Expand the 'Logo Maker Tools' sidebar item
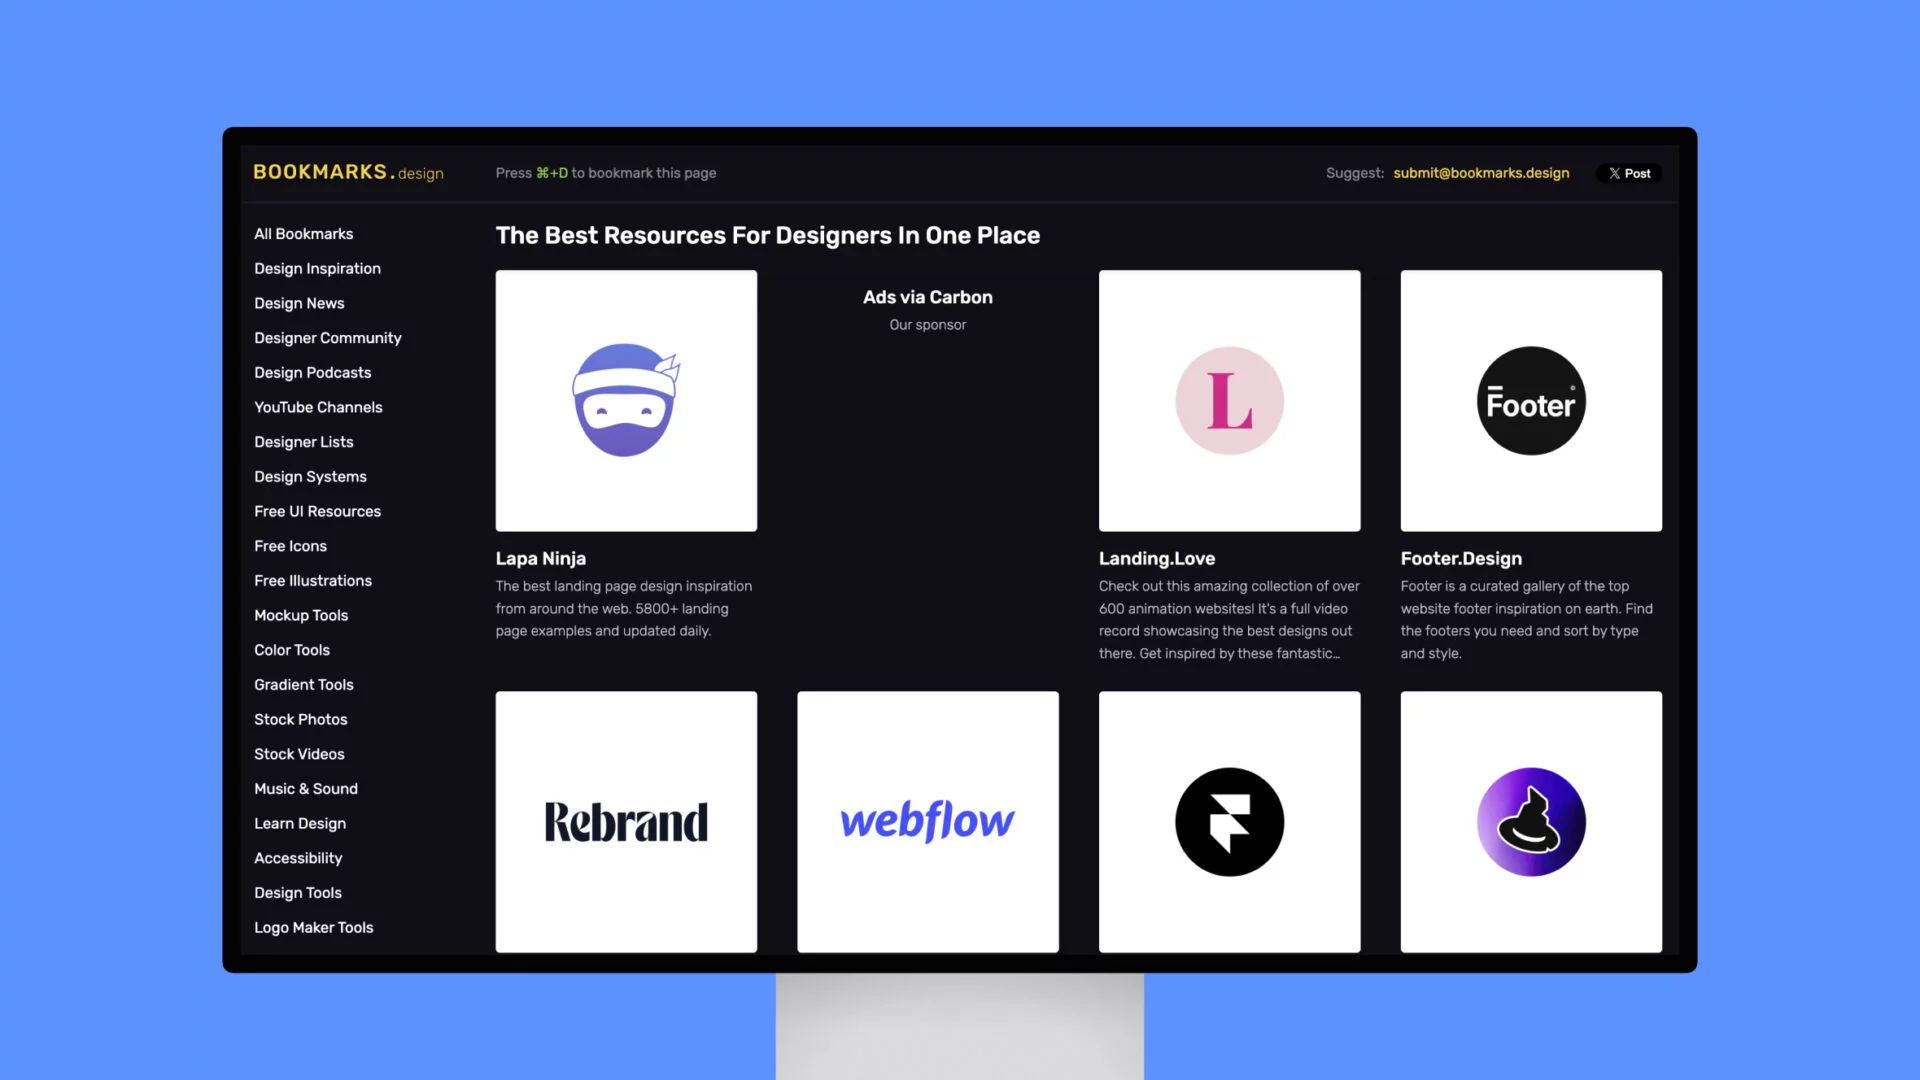The image size is (1920, 1080). click(314, 927)
